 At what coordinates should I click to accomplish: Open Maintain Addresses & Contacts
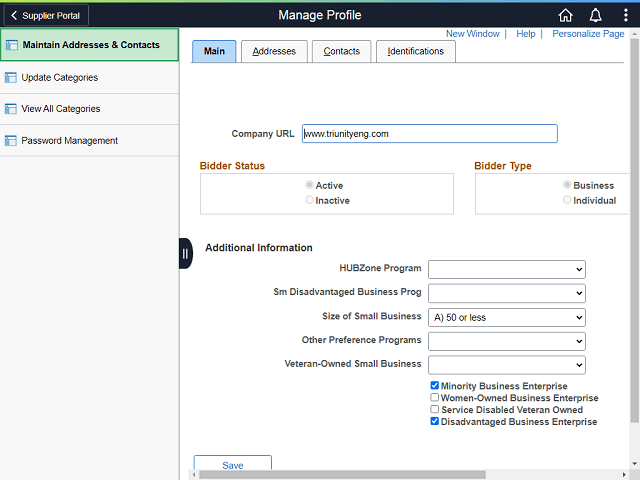(89, 45)
